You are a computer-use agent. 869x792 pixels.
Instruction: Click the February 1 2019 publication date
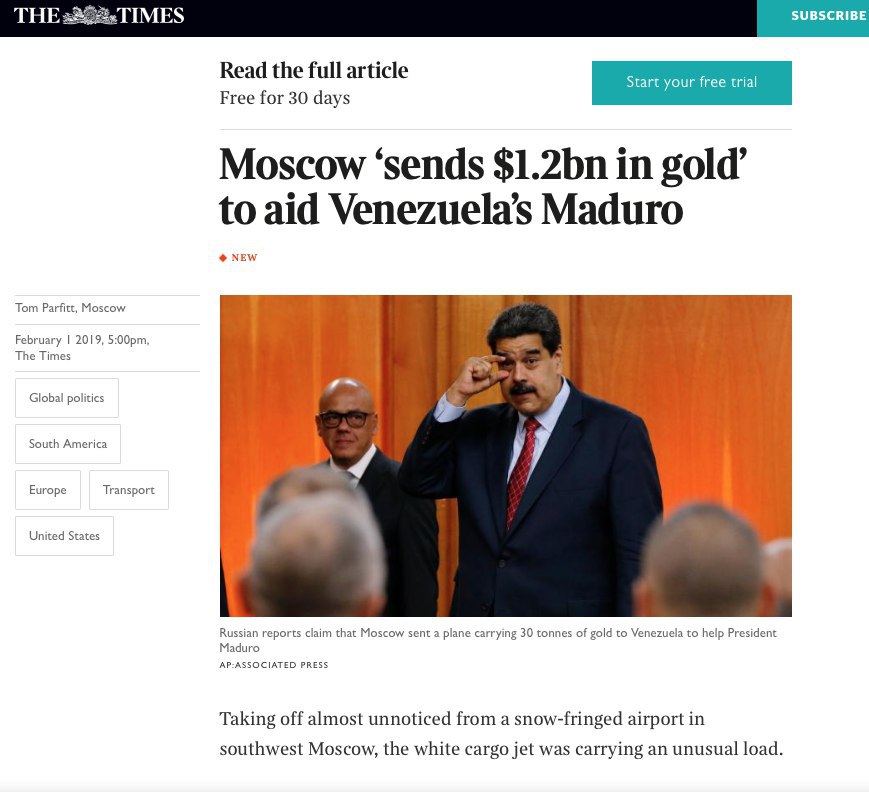[82, 340]
